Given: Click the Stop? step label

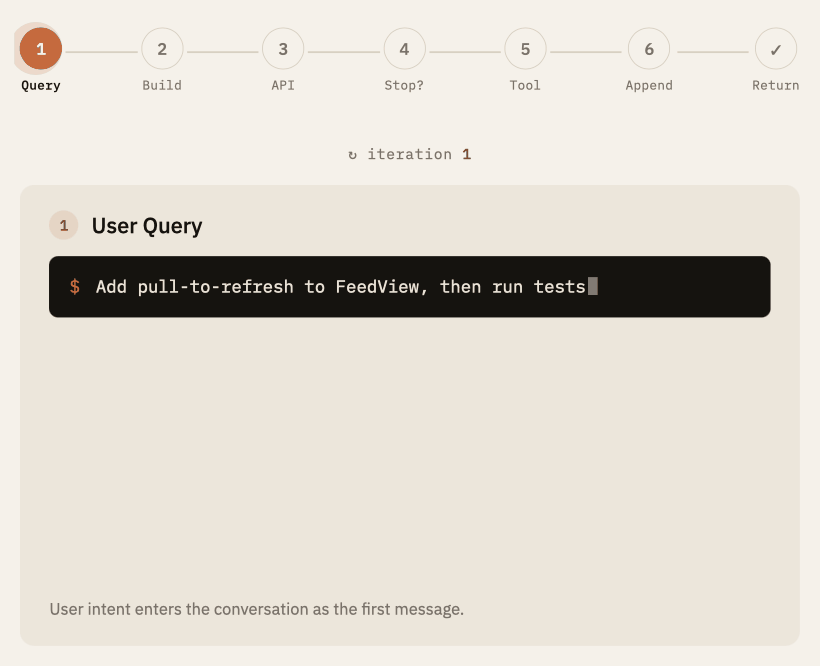Looking at the screenshot, I should 404,85.
